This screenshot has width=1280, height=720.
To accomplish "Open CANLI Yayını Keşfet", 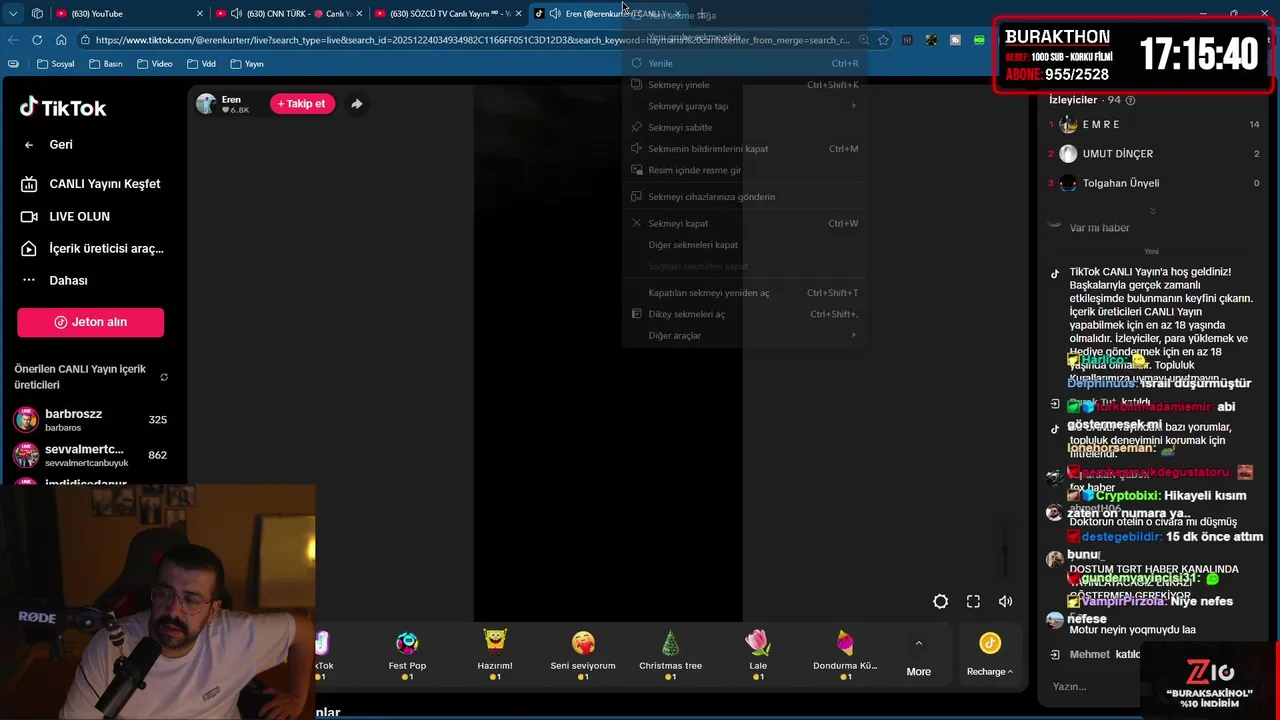I will point(92,184).
